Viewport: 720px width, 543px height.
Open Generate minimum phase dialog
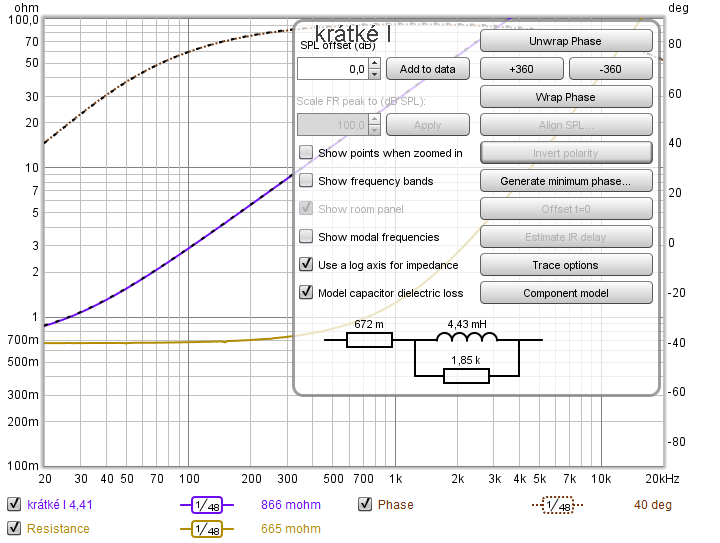(566, 181)
